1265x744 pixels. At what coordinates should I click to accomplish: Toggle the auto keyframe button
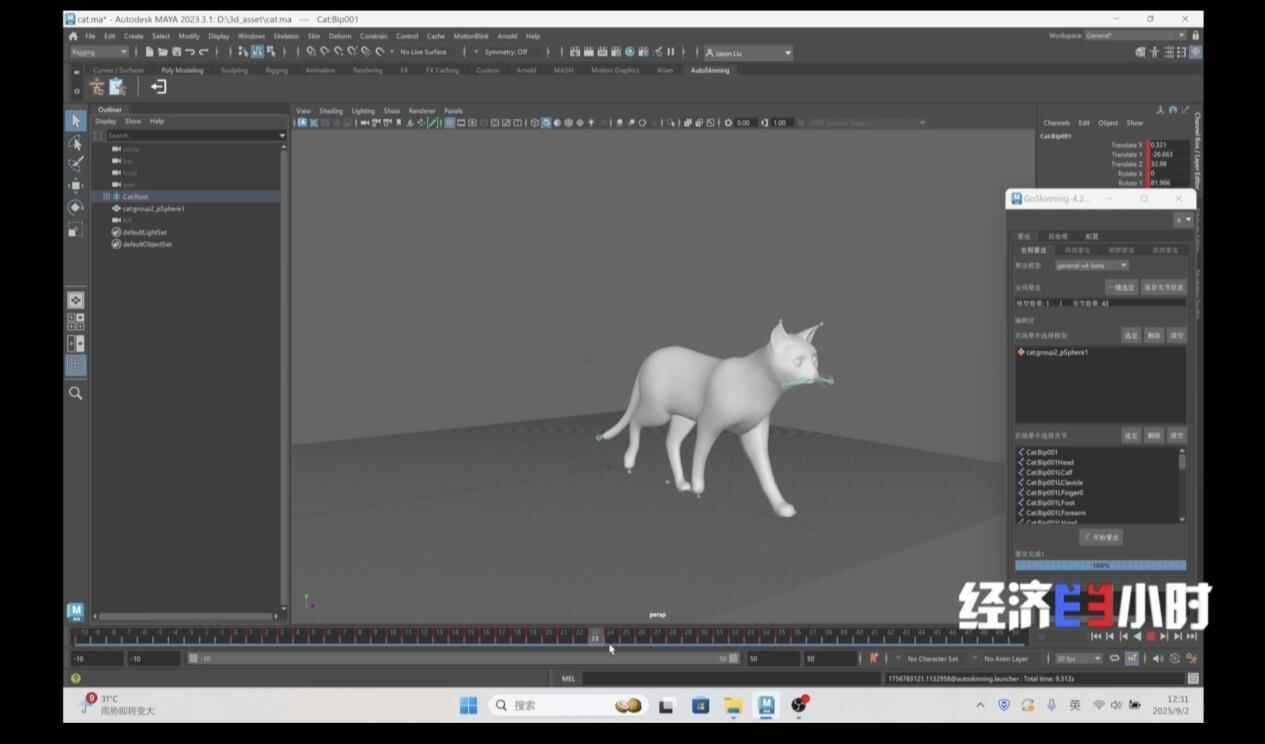[873, 659]
